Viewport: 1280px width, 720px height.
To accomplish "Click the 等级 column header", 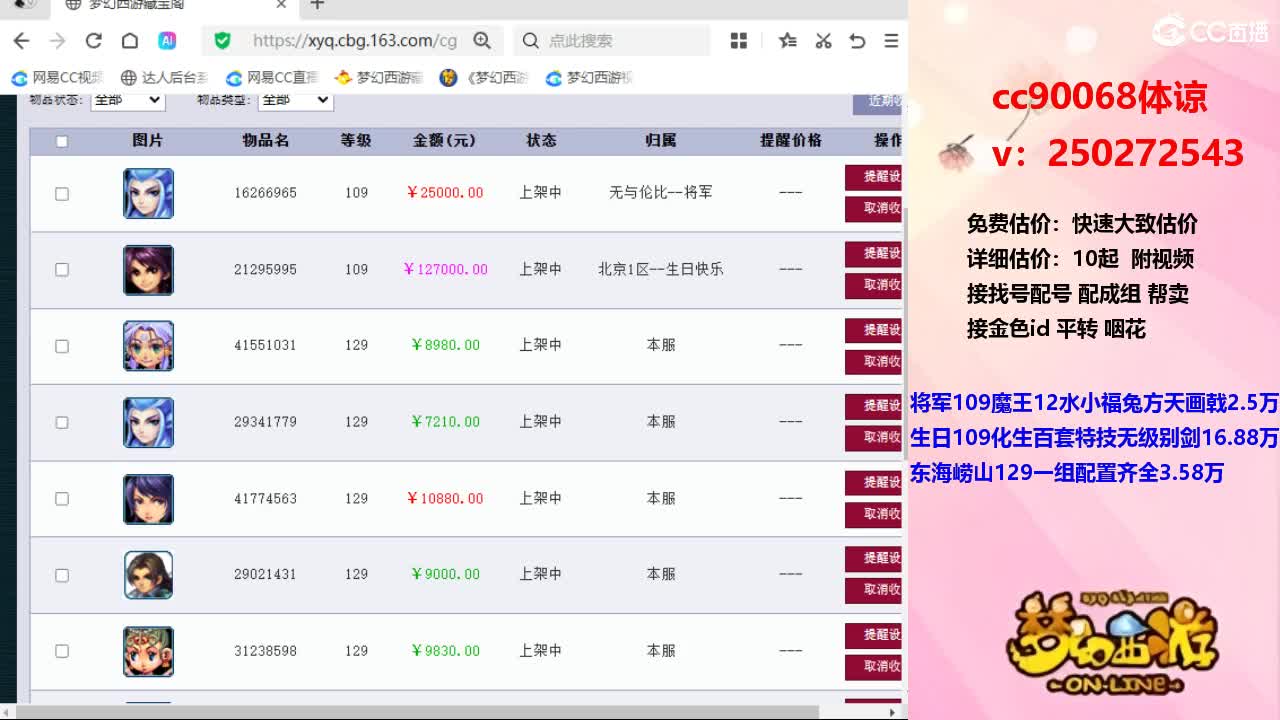I will [x=356, y=141].
